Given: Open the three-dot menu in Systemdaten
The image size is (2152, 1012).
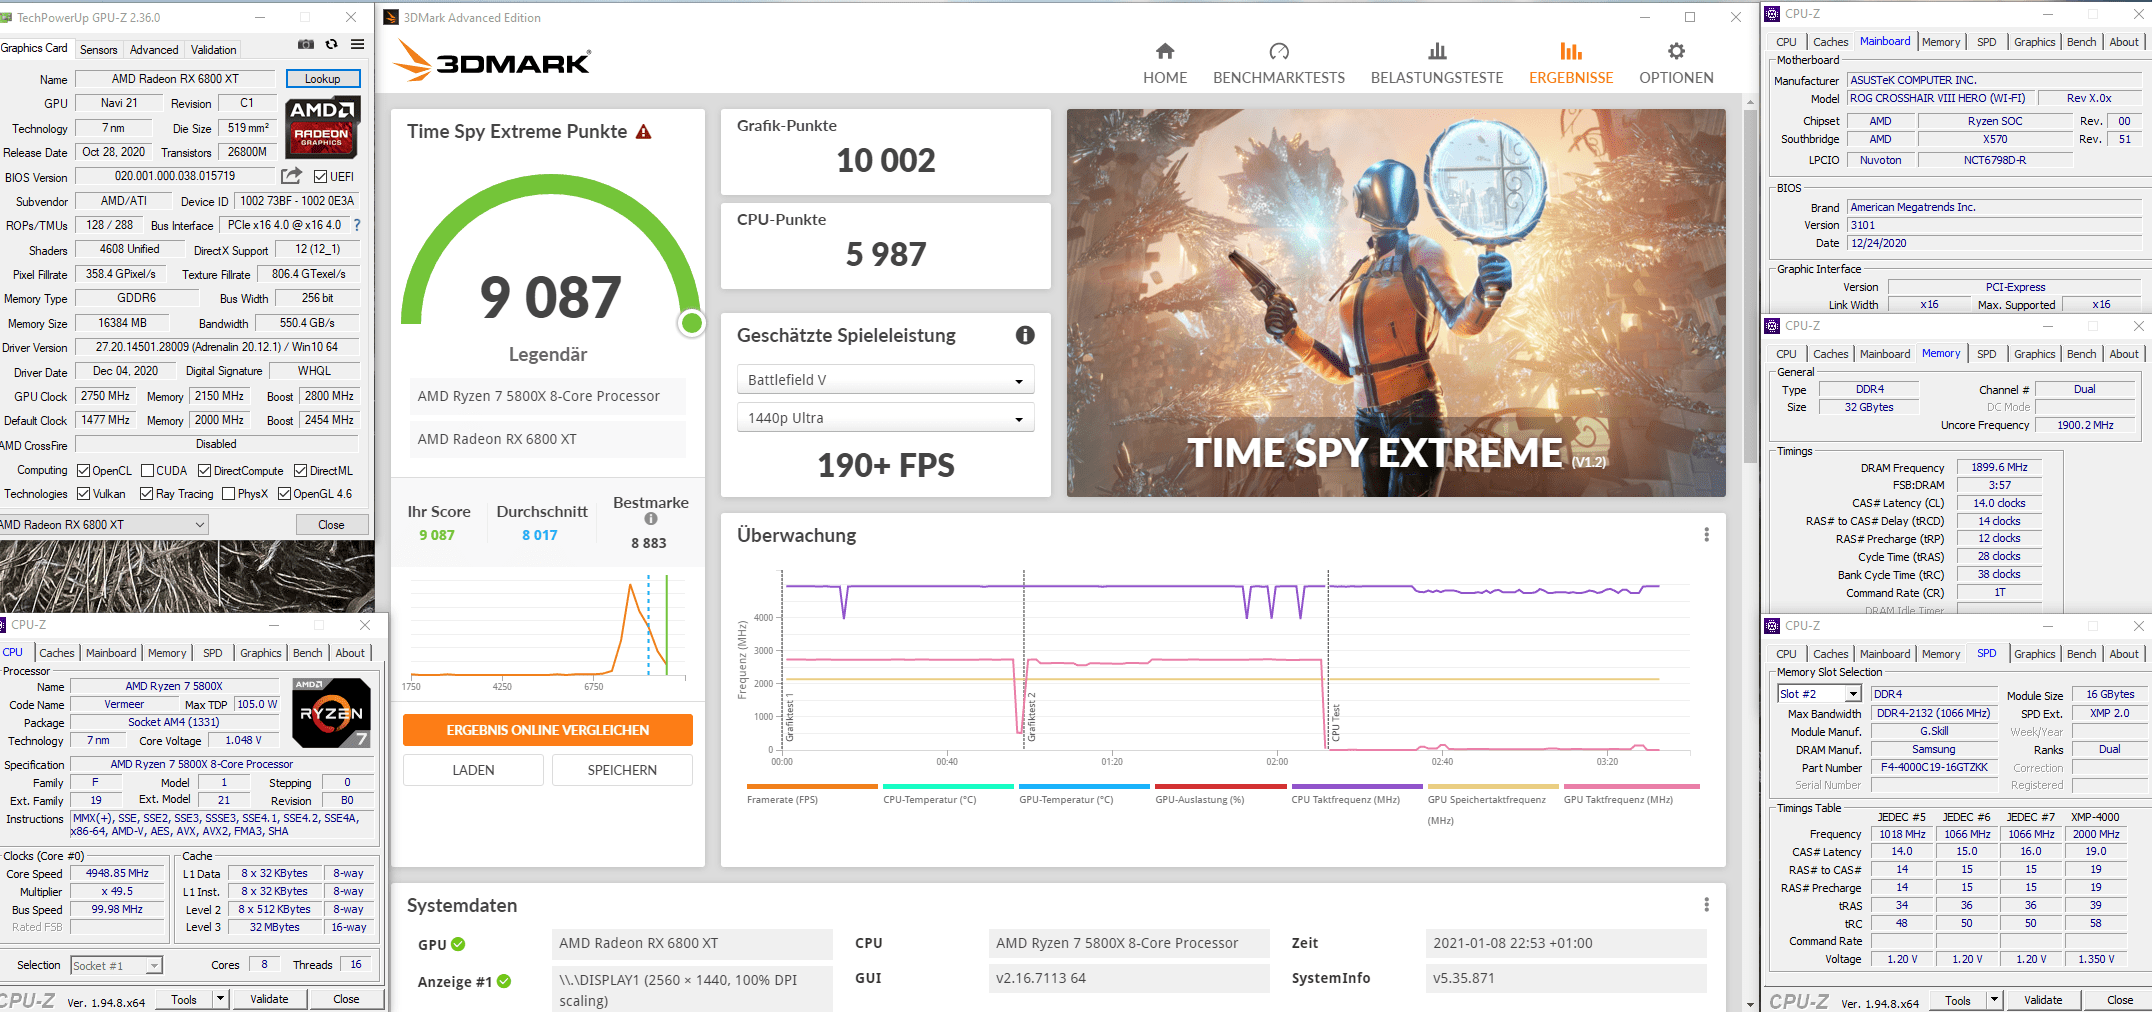Looking at the screenshot, I should 1706,905.
